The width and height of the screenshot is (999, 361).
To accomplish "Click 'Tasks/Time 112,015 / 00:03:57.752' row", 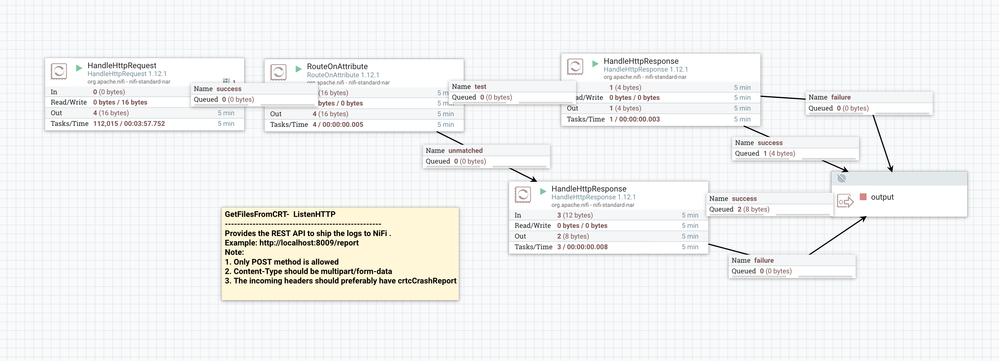I will [144, 124].
